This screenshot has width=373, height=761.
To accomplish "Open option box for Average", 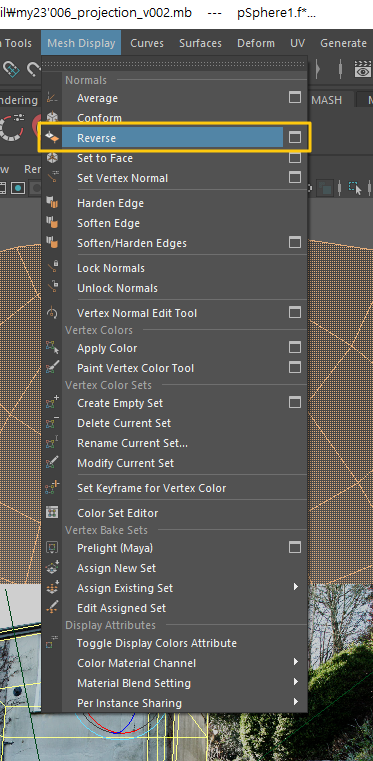I will [295, 98].
